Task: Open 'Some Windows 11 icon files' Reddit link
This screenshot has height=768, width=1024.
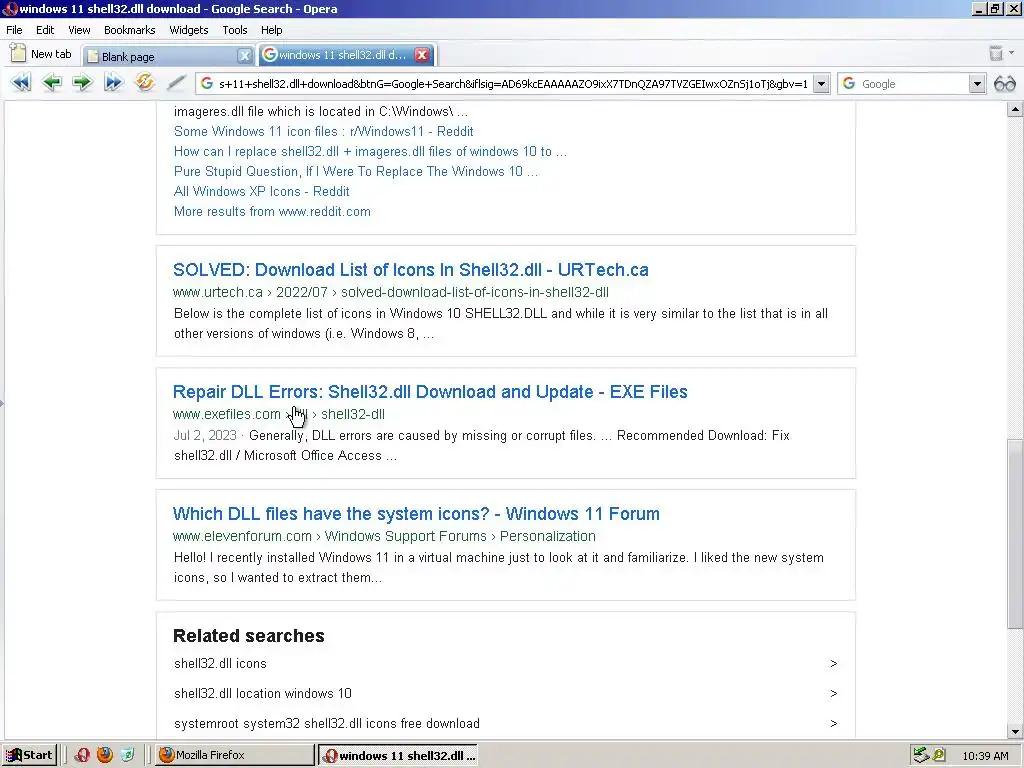Action: [x=323, y=131]
